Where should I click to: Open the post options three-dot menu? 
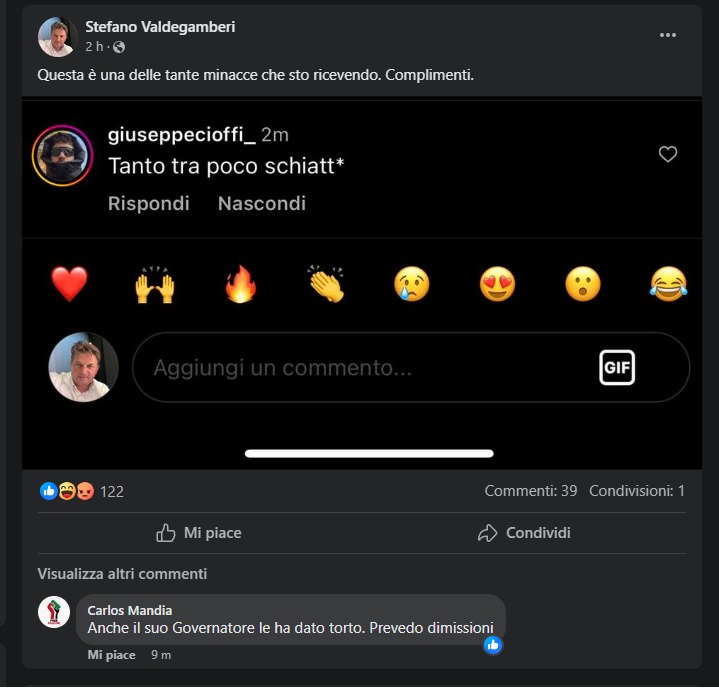point(668,35)
